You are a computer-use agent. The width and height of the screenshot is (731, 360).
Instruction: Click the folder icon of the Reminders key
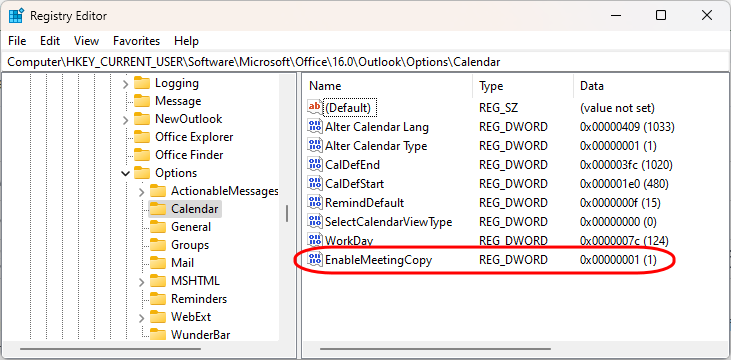click(158, 299)
